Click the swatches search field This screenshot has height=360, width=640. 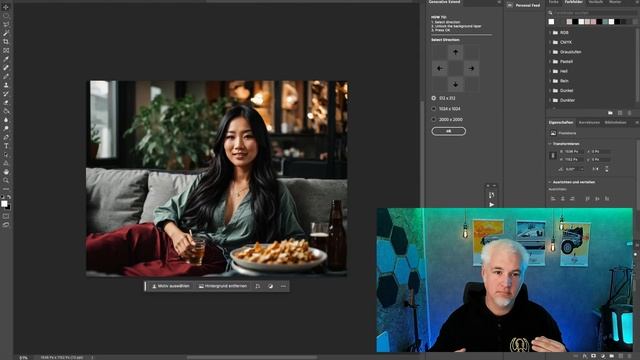(x=592, y=13)
